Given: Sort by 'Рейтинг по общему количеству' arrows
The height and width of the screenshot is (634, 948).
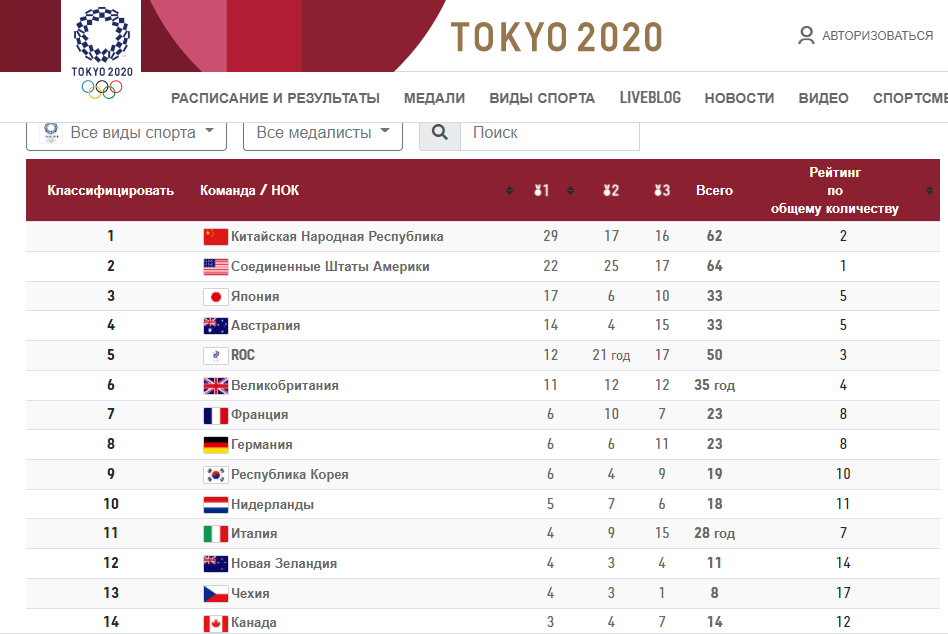Looking at the screenshot, I should tap(931, 190).
